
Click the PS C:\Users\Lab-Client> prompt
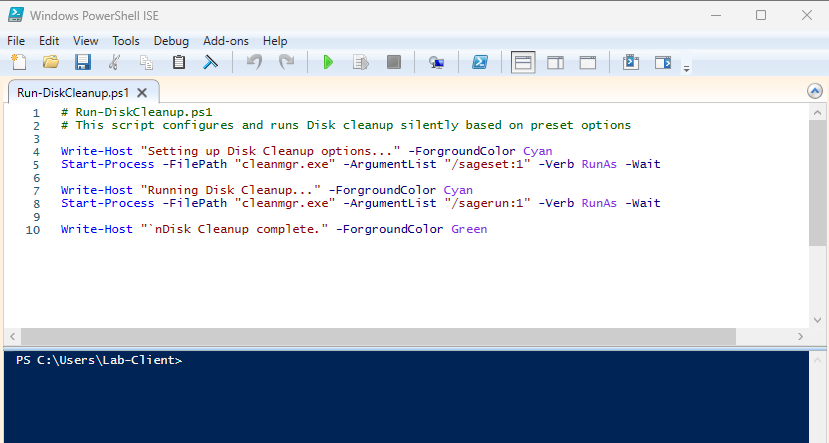pyautogui.click(x=99, y=360)
